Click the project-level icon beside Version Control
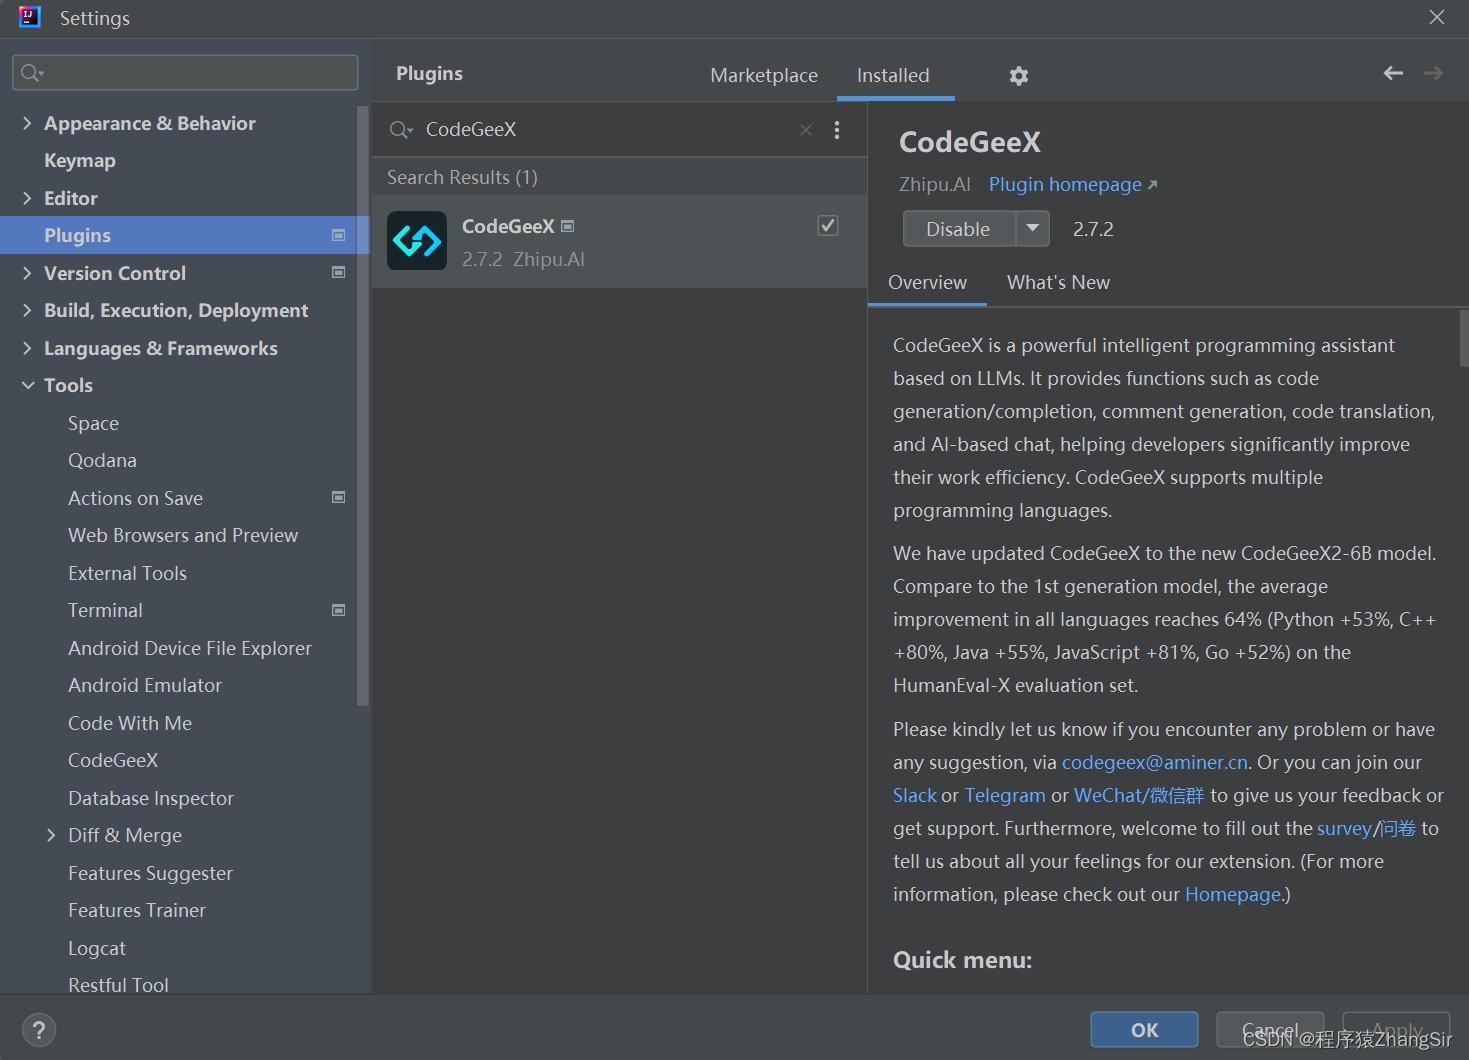 click(x=338, y=272)
